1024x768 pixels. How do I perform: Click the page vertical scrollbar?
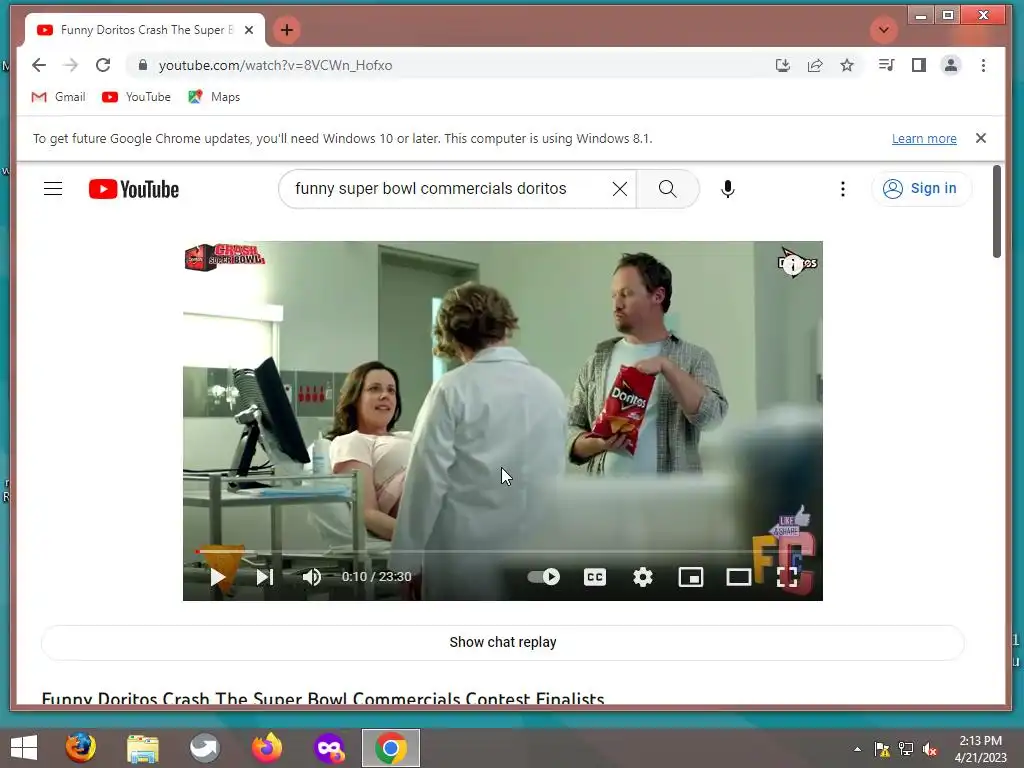click(997, 212)
